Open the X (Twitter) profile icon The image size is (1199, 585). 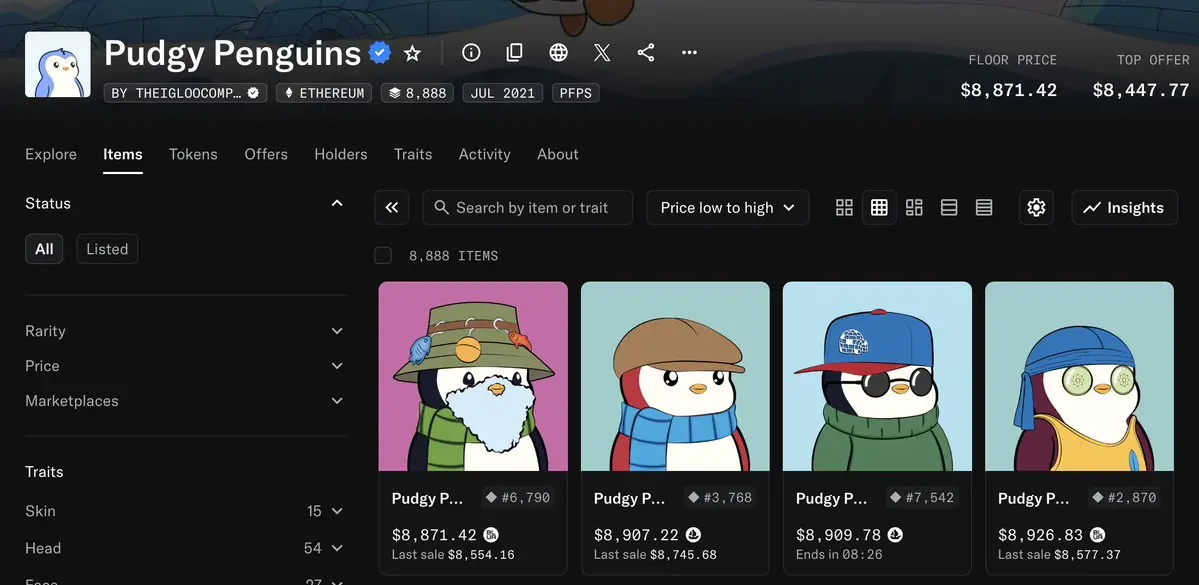point(602,53)
